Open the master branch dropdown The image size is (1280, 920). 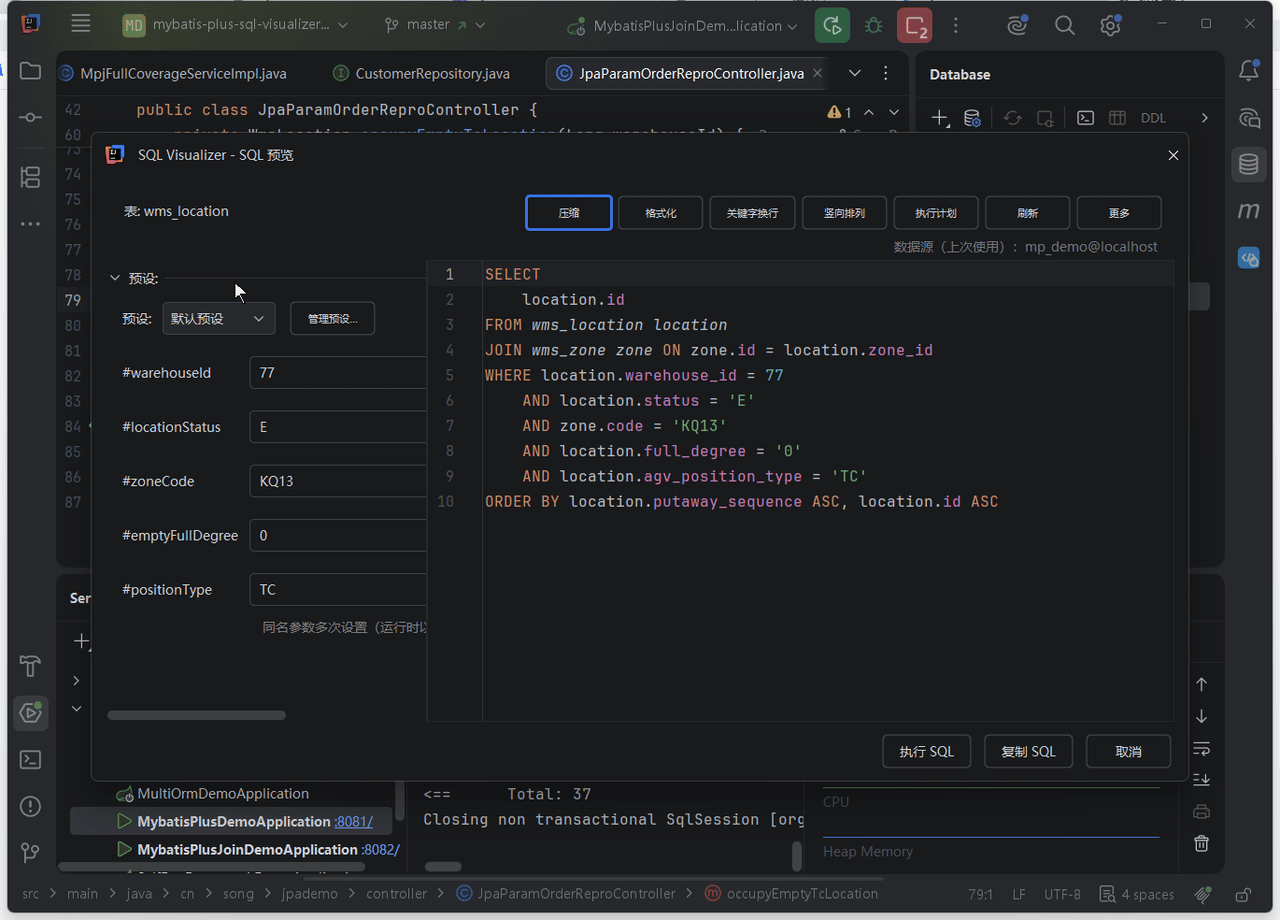[x=435, y=25]
